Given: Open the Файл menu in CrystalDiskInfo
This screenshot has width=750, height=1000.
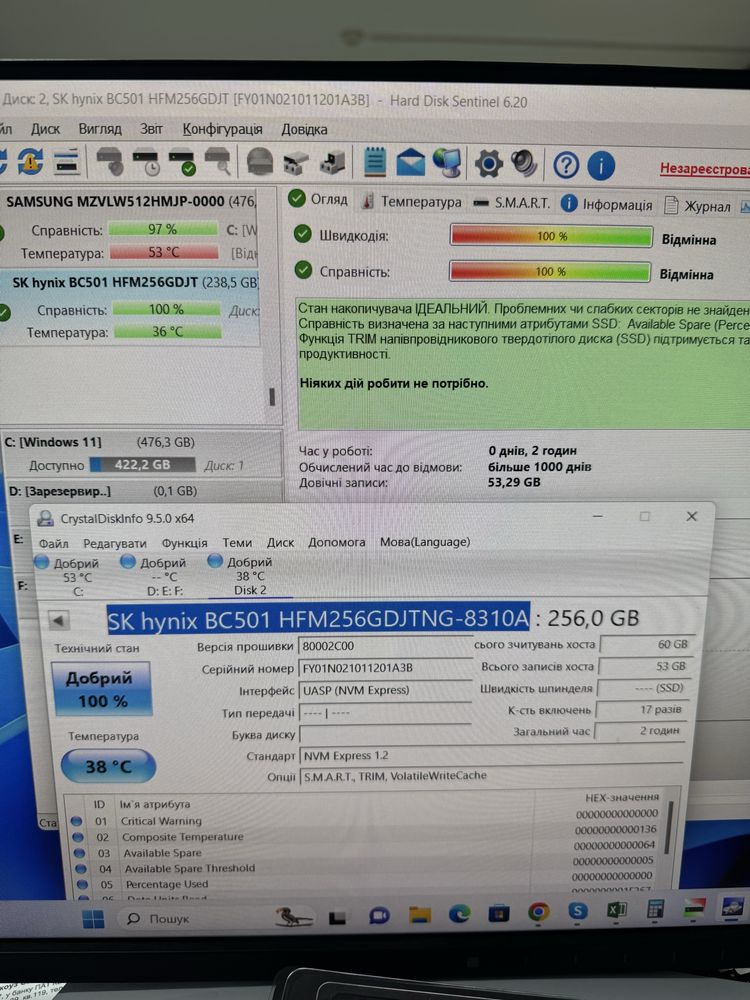Looking at the screenshot, I should pyautogui.click(x=54, y=543).
